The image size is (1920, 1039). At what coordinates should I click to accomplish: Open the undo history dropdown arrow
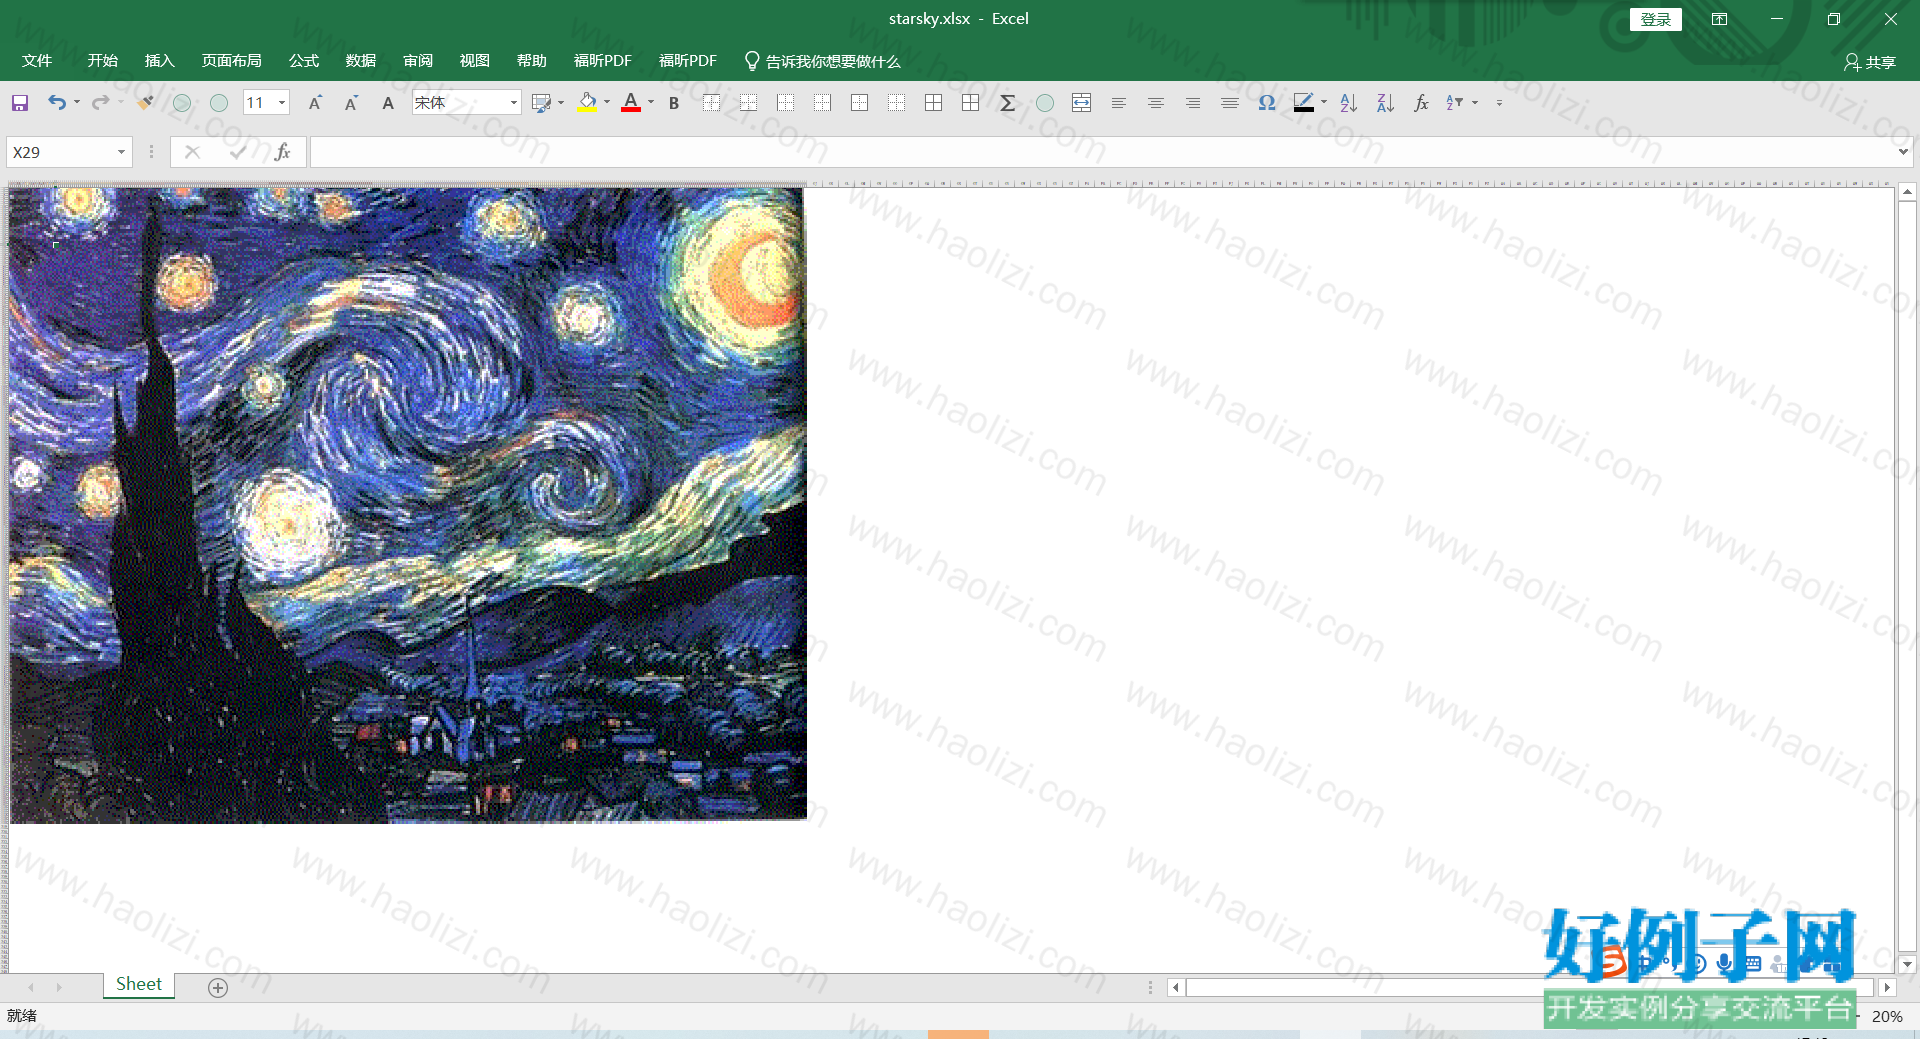(77, 102)
